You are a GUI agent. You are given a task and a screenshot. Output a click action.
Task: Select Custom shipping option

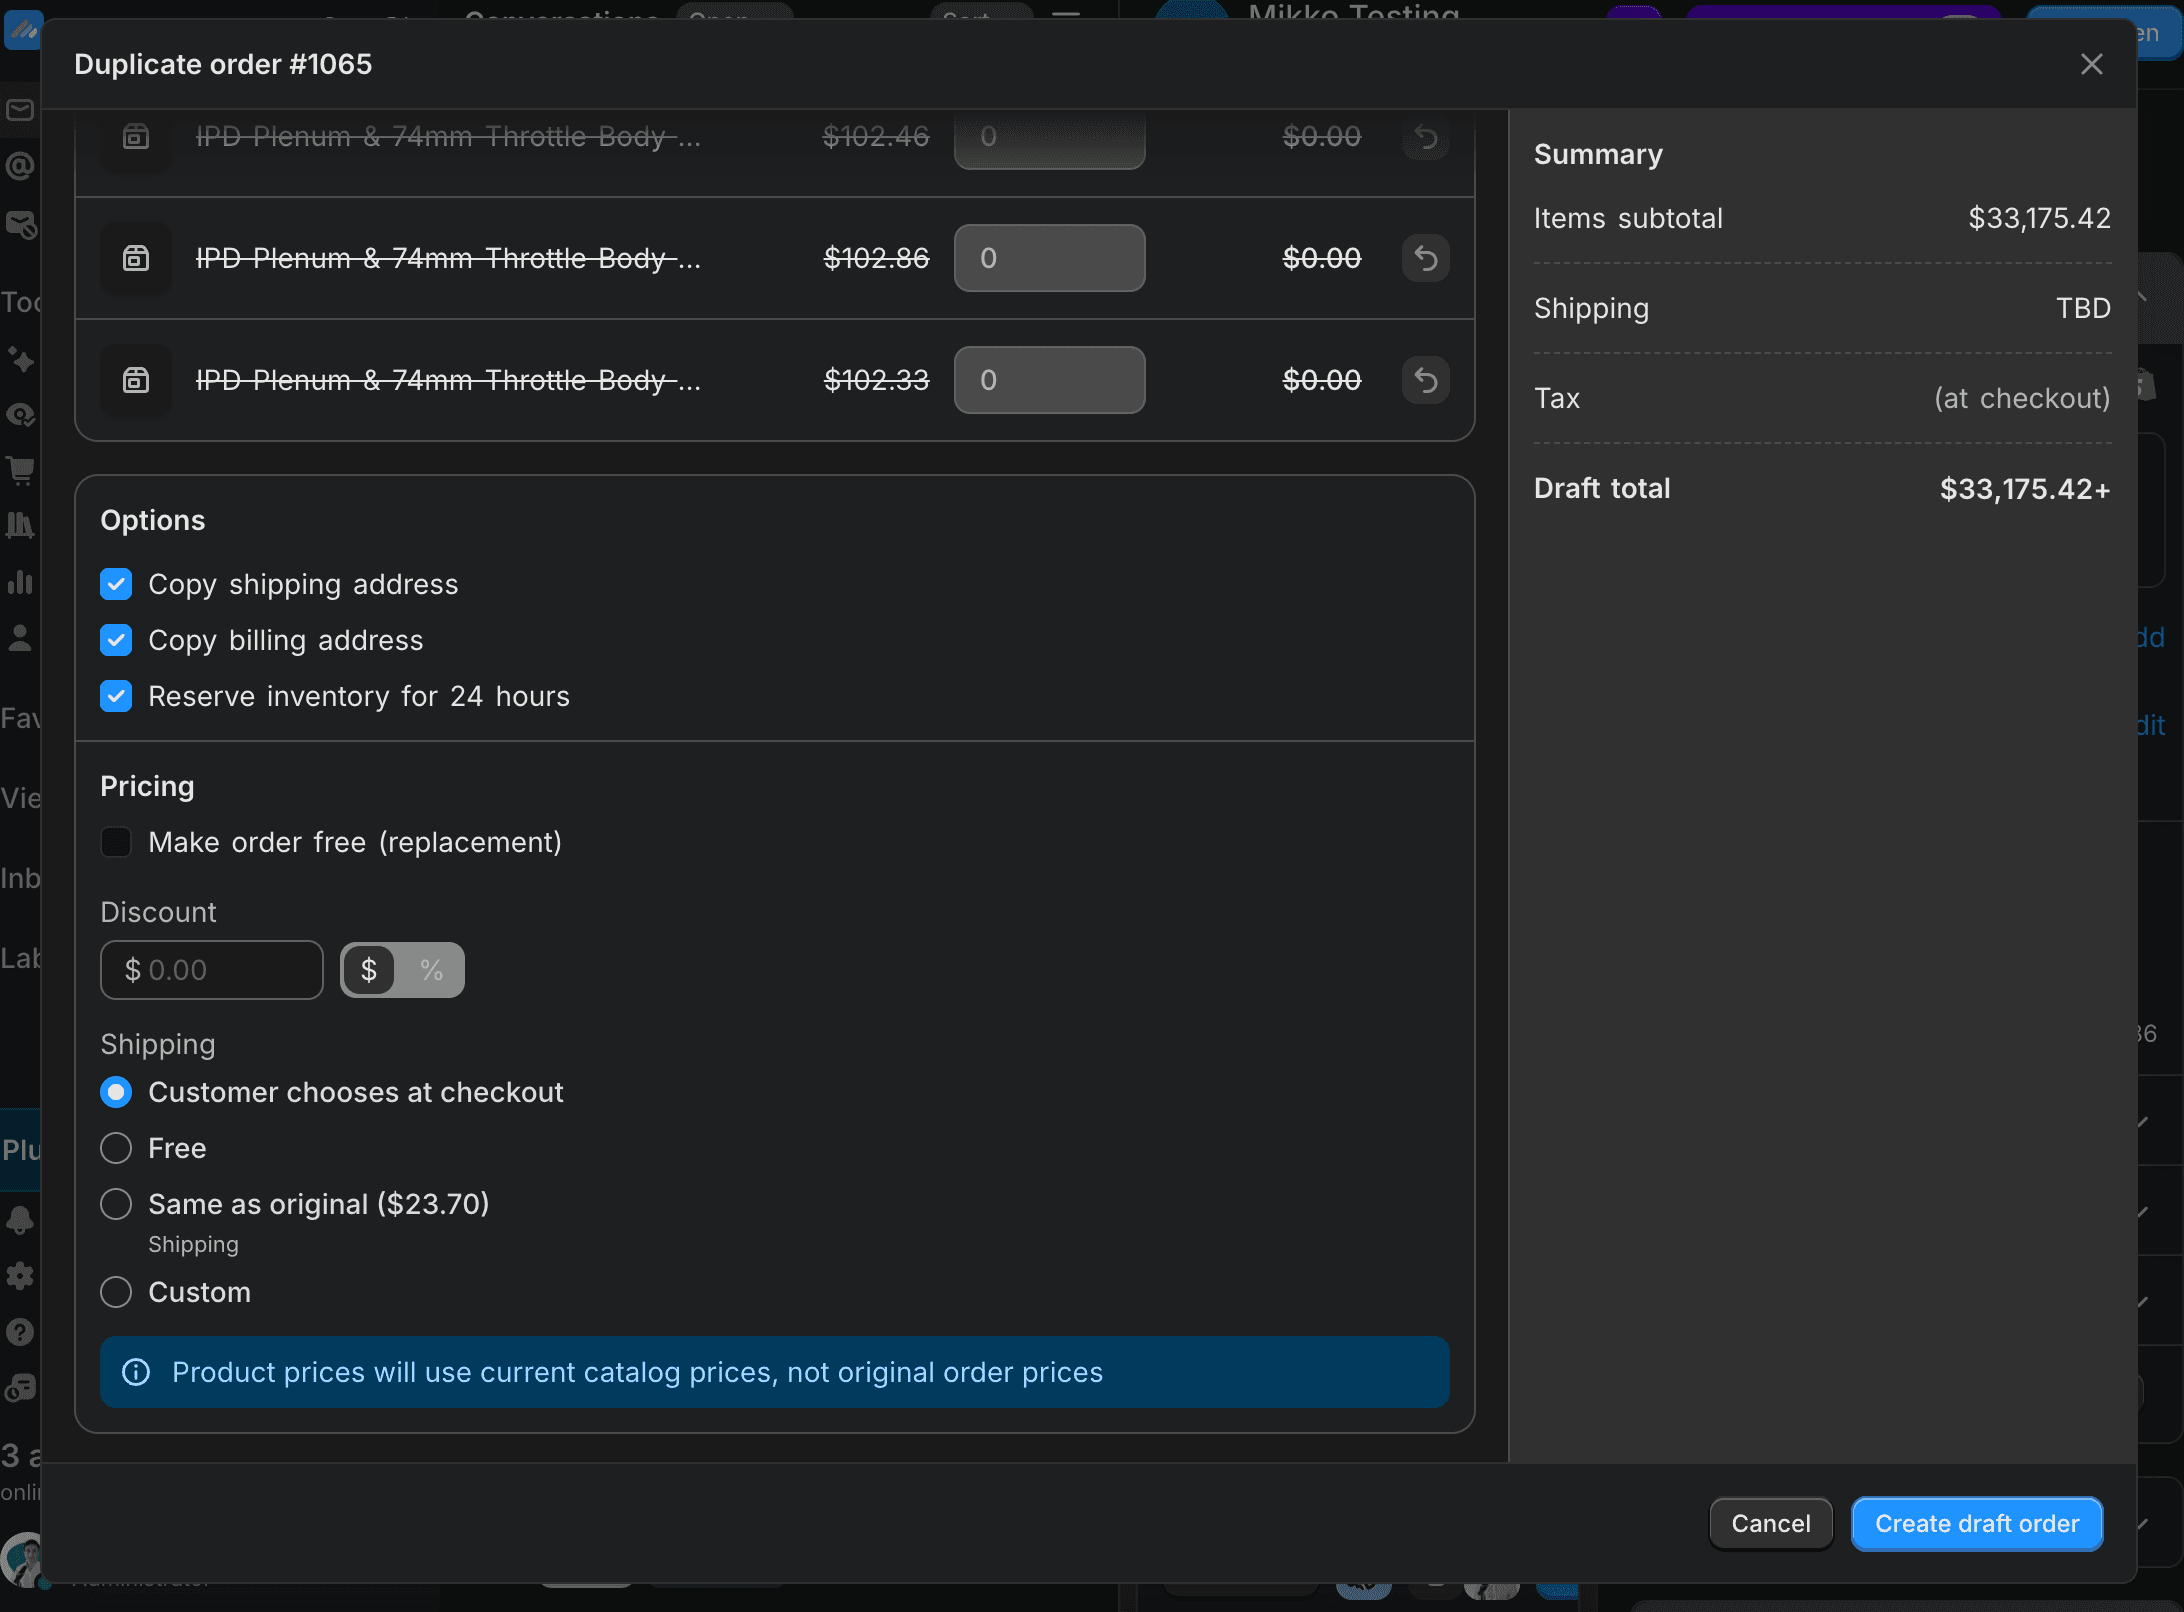(116, 1292)
